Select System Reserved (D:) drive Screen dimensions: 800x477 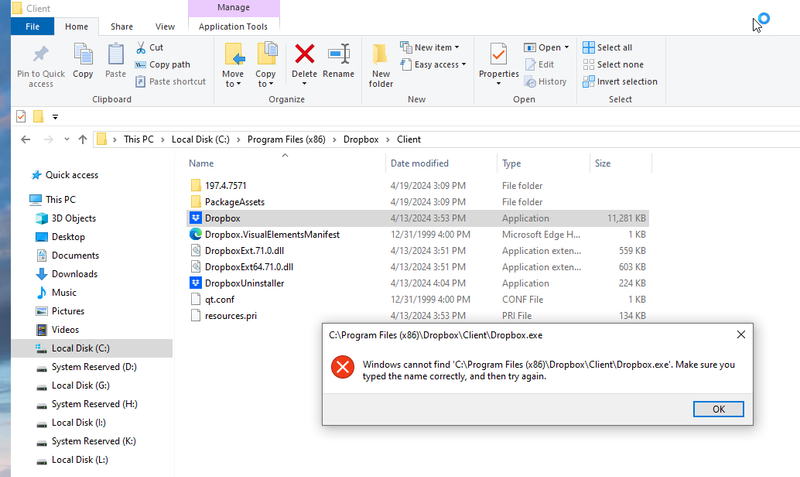coord(94,367)
